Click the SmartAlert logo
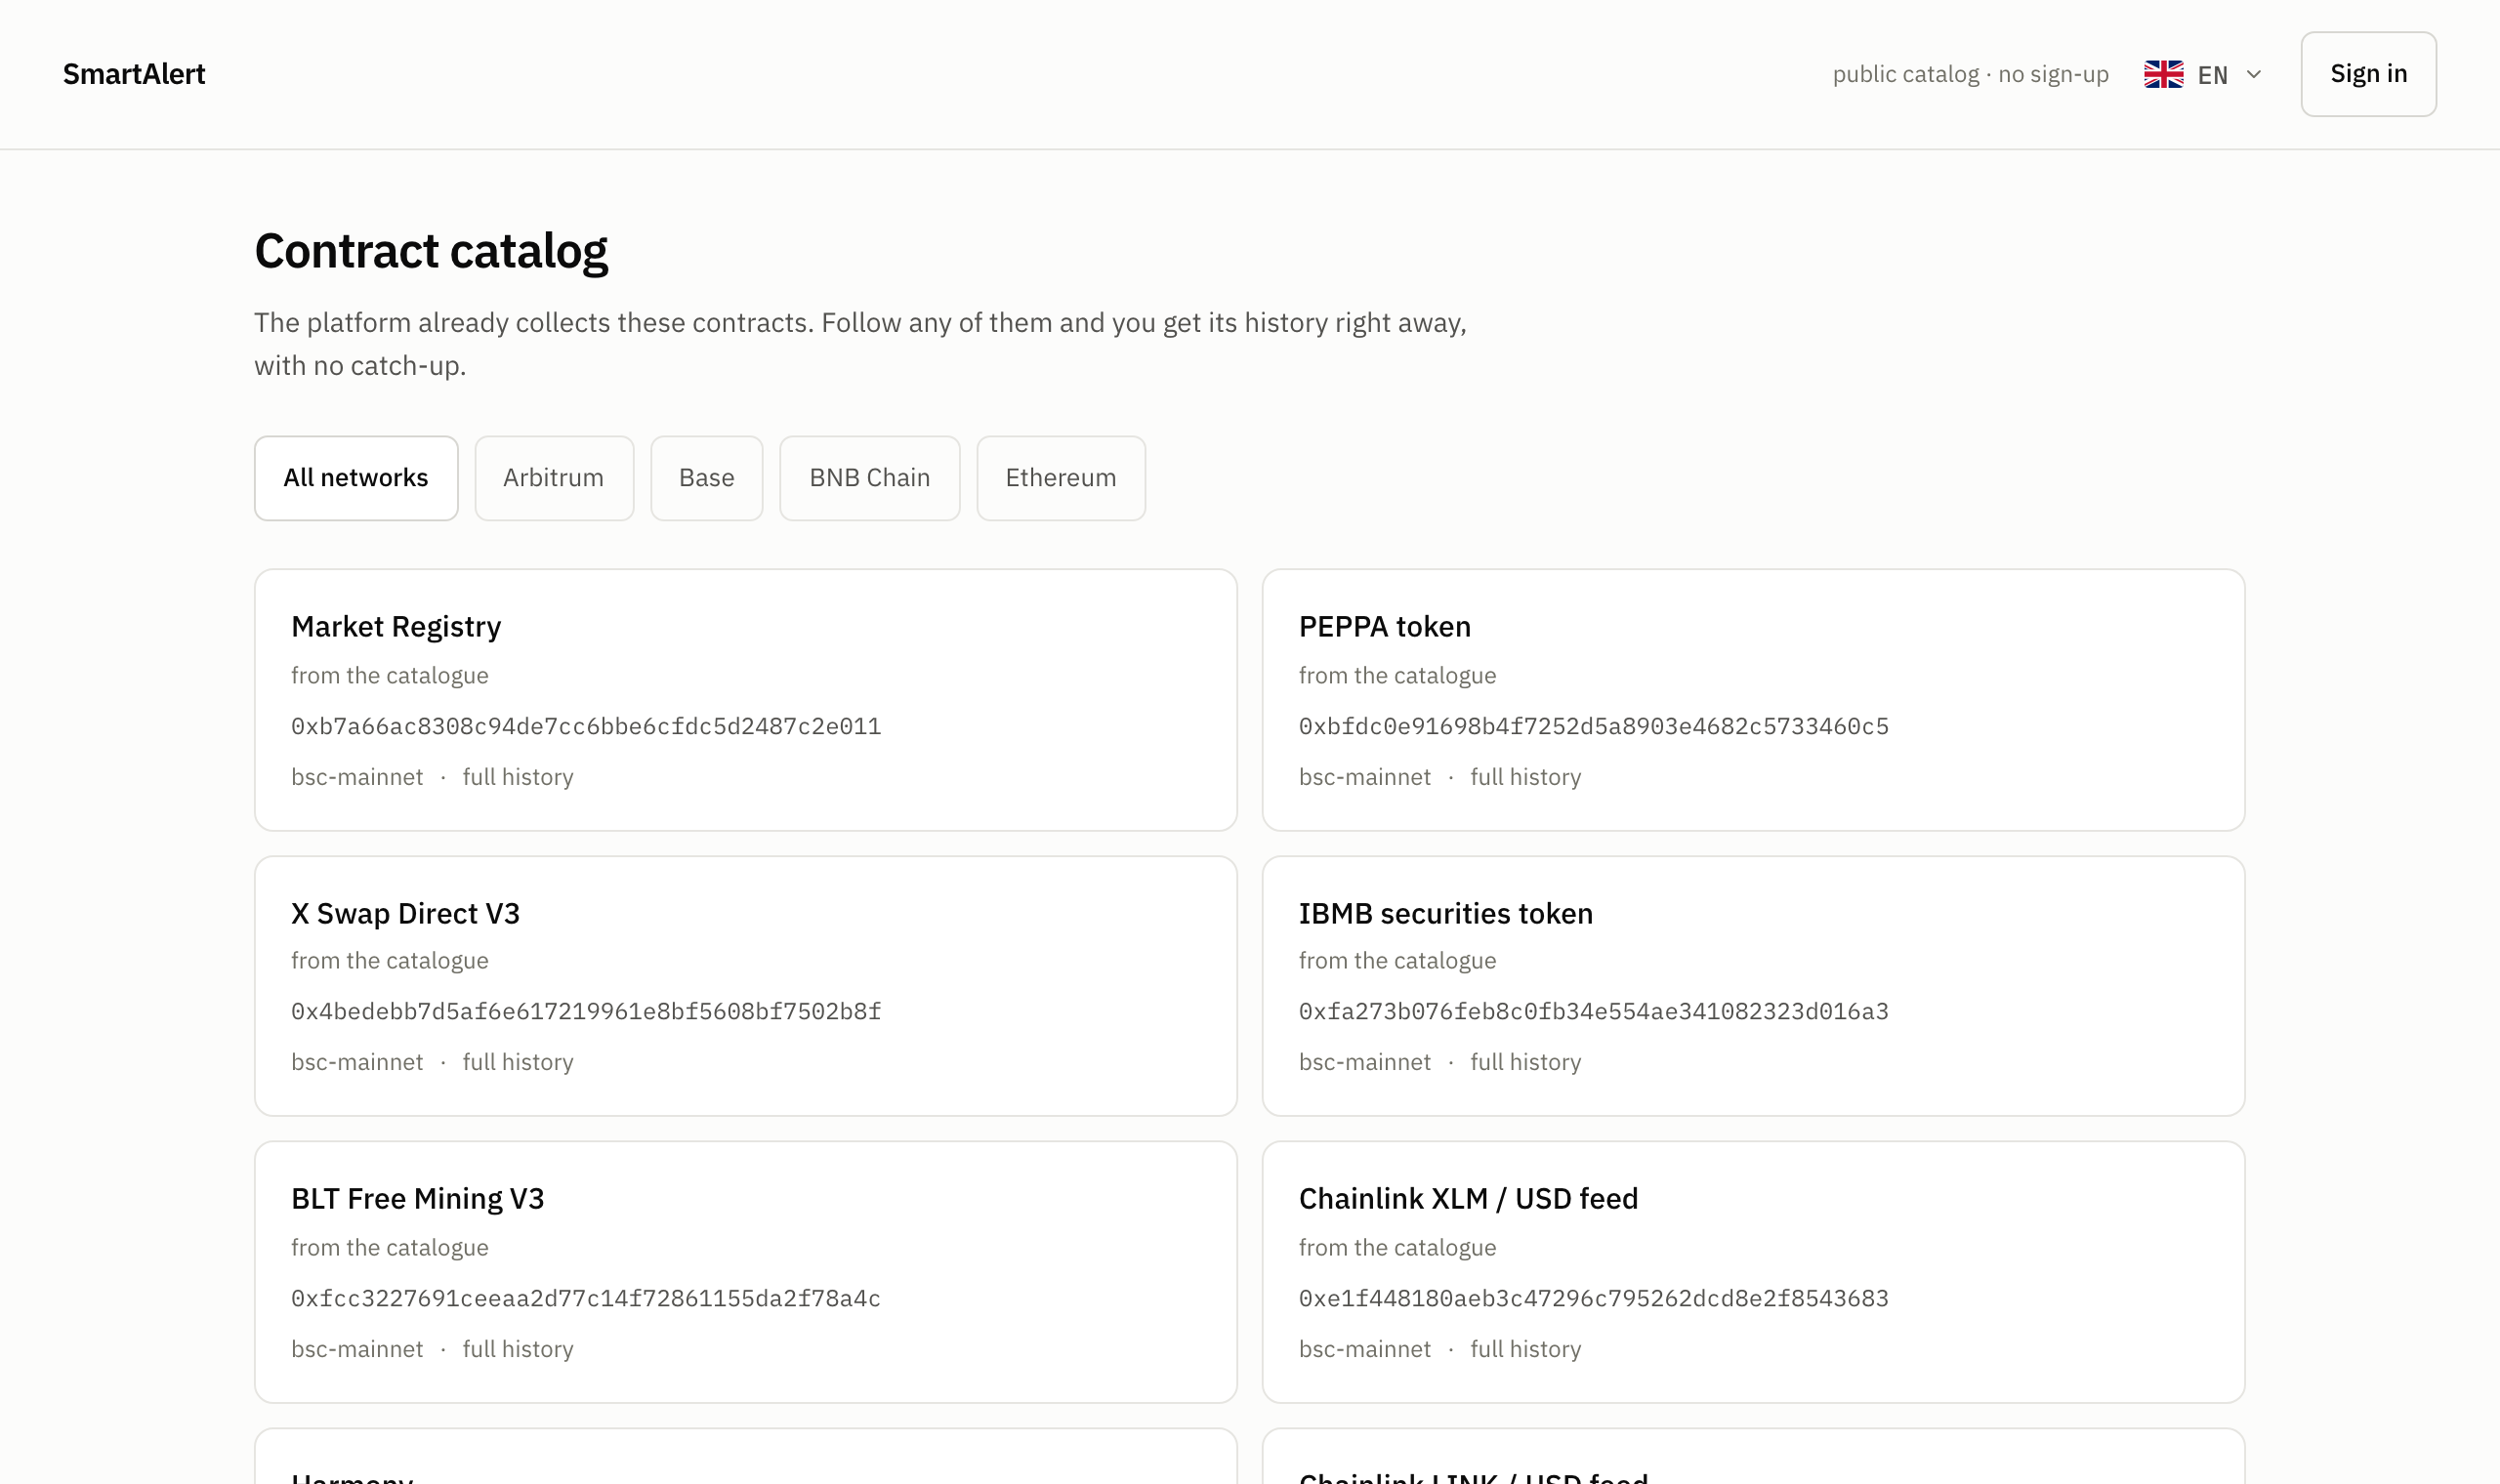 point(134,74)
